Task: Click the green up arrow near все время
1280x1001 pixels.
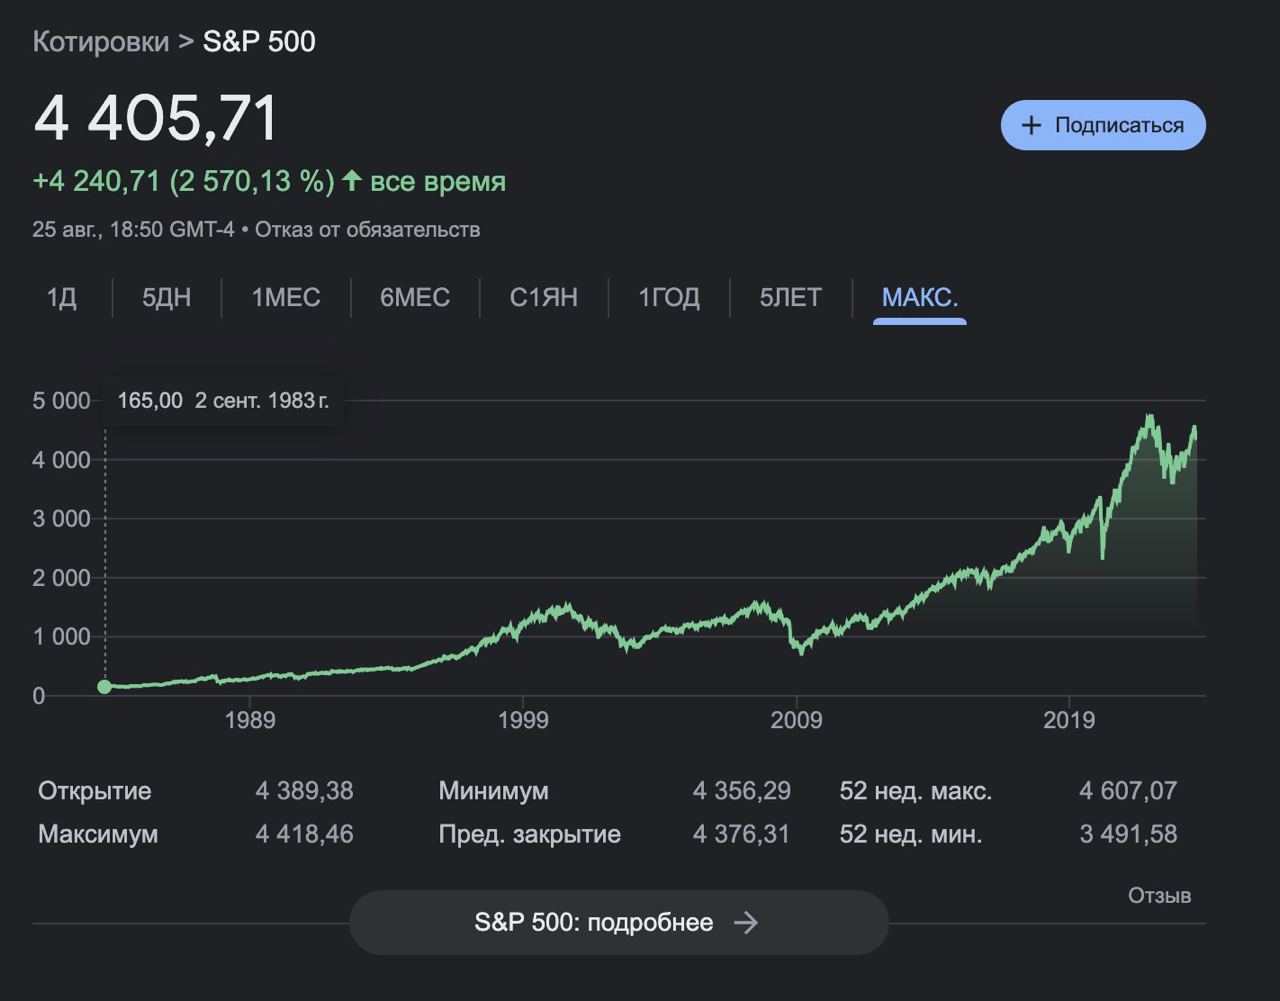Action: point(351,181)
